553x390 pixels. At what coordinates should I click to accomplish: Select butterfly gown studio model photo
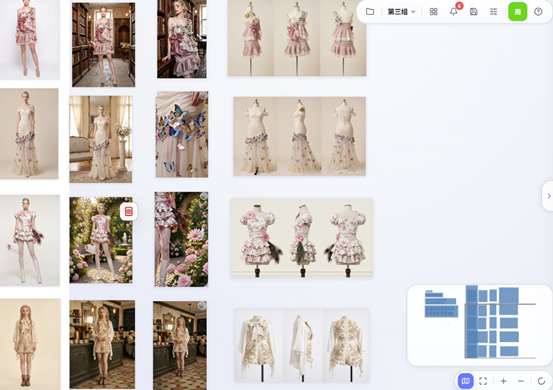click(29, 134)
